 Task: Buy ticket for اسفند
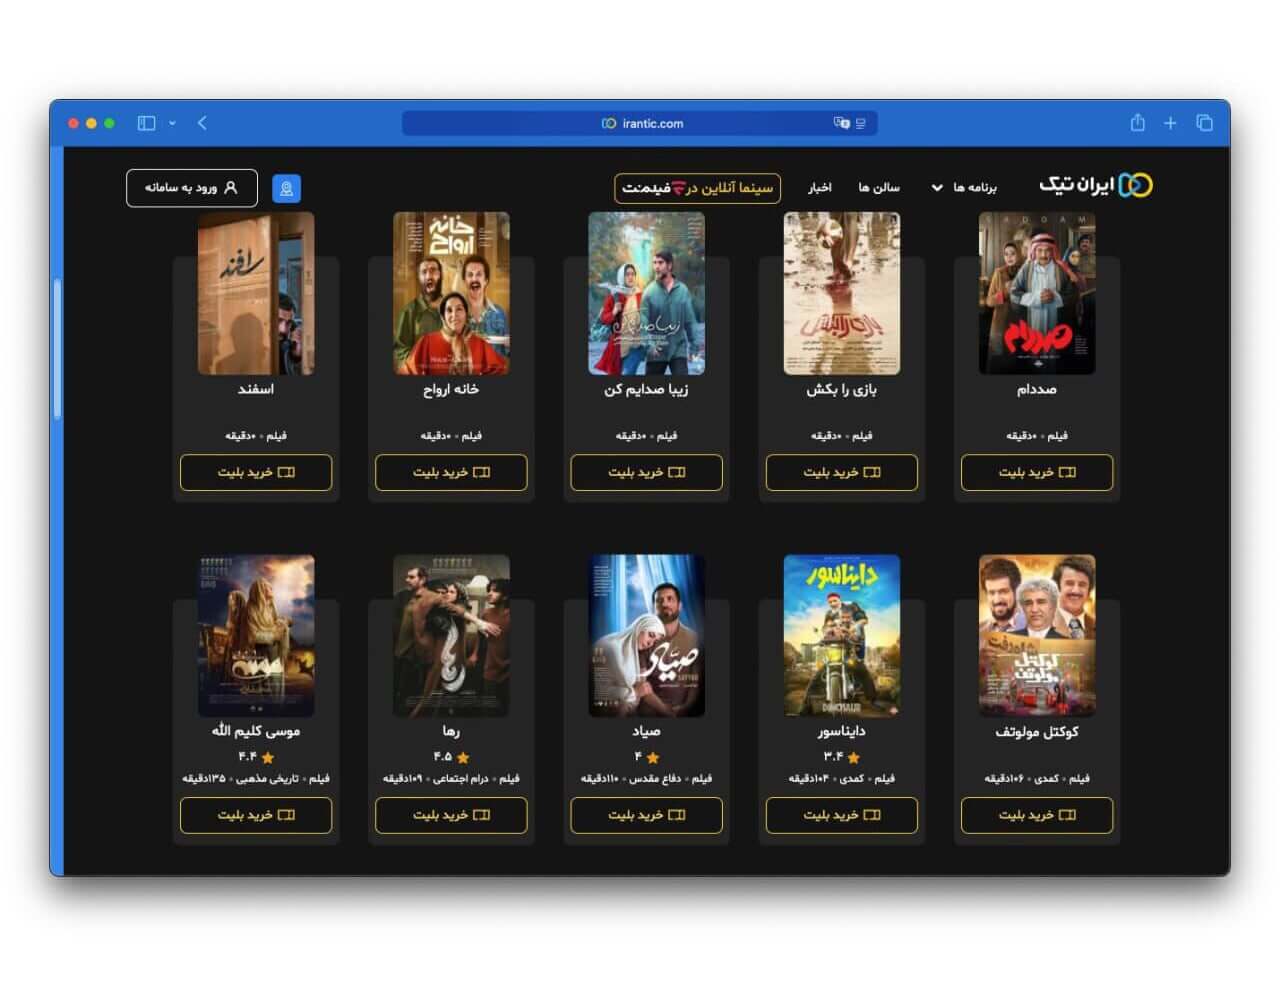pos(256,472)
